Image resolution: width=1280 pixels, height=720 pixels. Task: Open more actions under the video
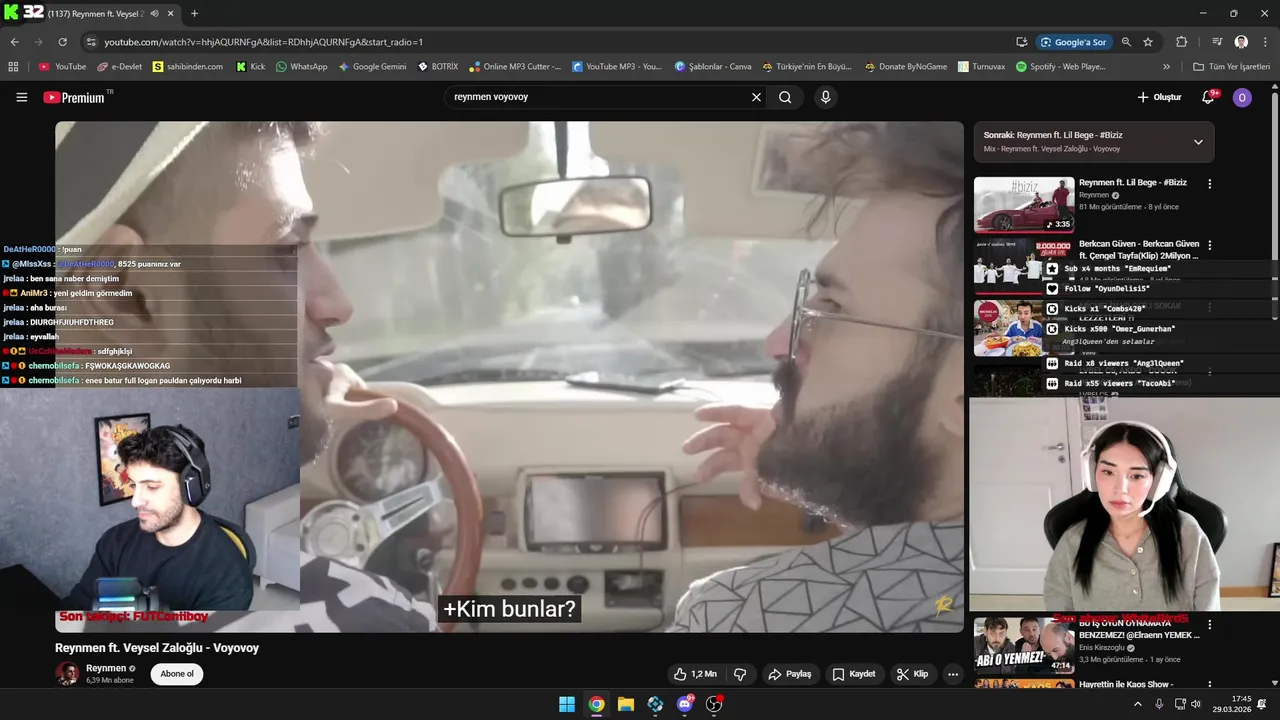953,674
